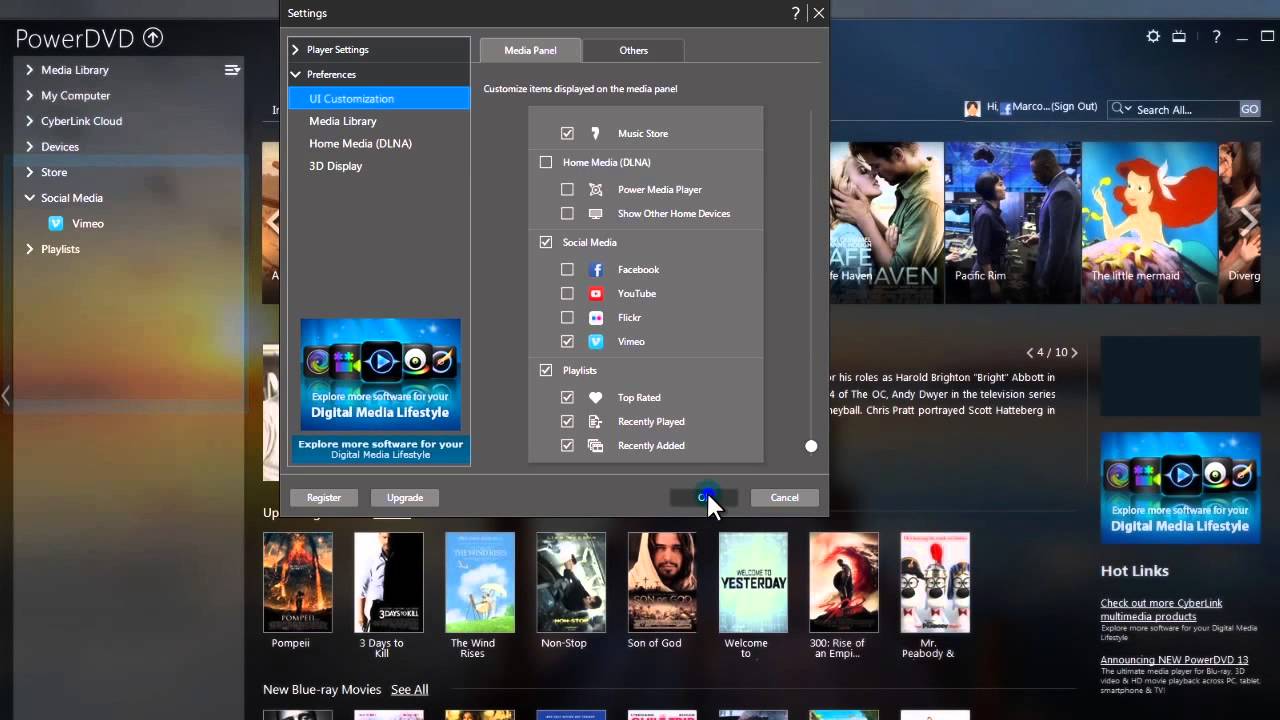1280x720 pixels.
Task: Expand My Computer in sidebar
Action: tap(30, 95)
